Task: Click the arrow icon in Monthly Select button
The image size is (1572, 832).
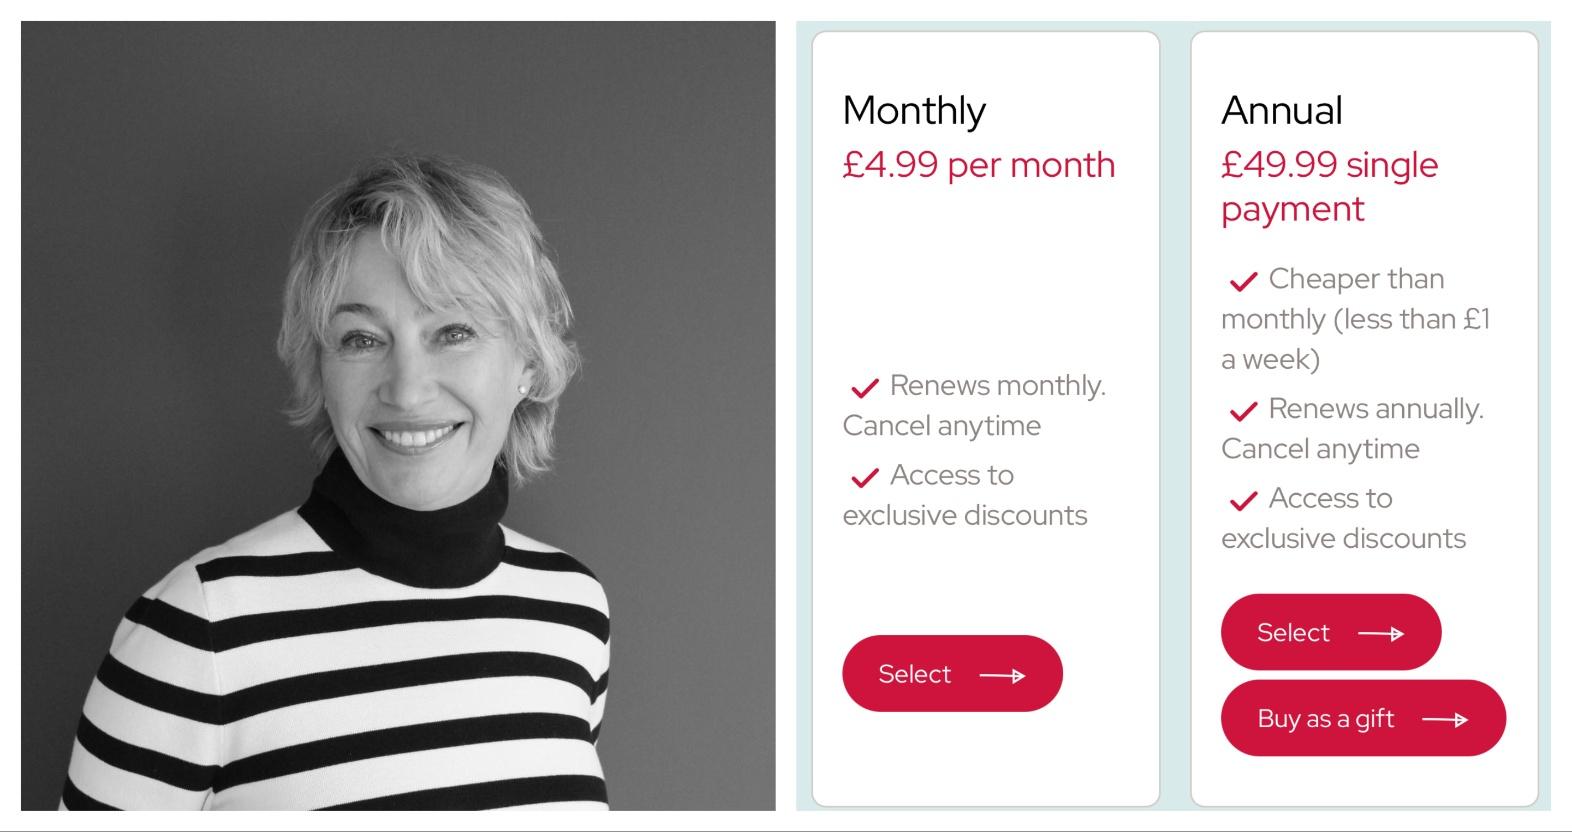Action: (x=1002, y=676)
